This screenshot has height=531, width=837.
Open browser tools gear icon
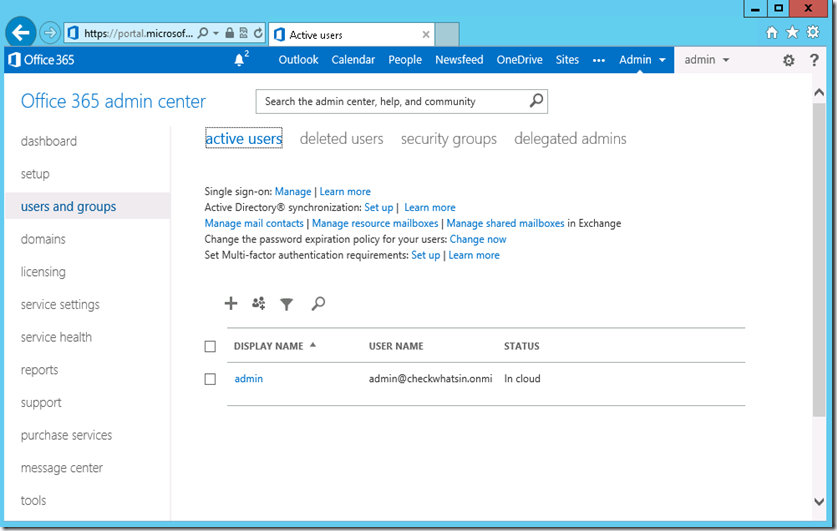coord(813,32)
